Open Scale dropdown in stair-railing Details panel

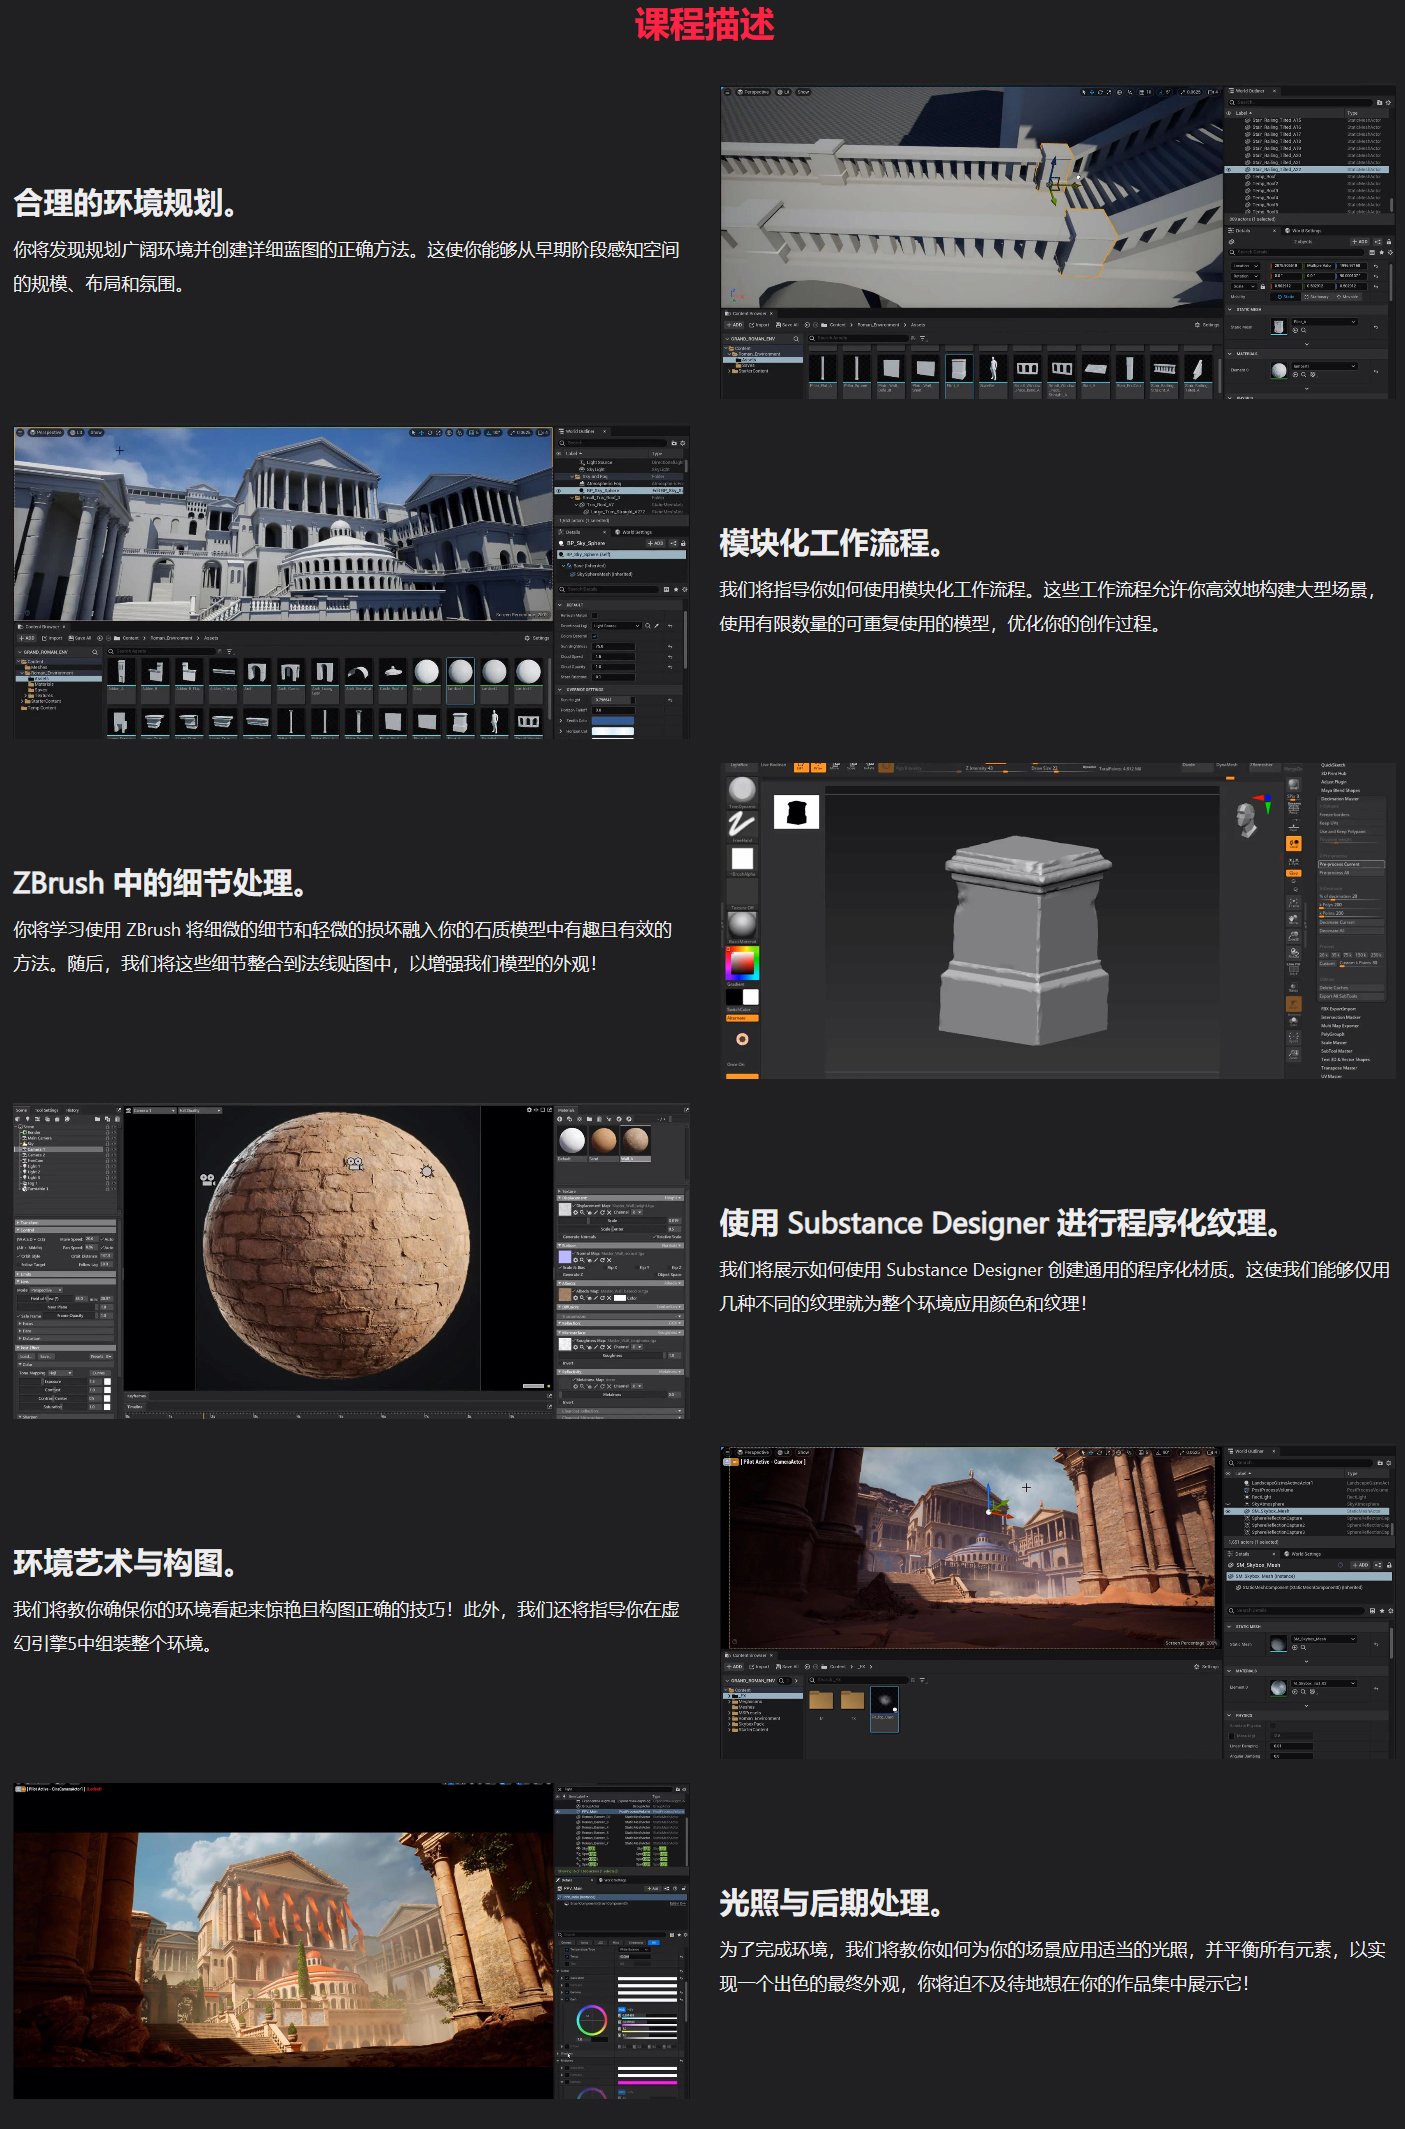(1244, 286)
